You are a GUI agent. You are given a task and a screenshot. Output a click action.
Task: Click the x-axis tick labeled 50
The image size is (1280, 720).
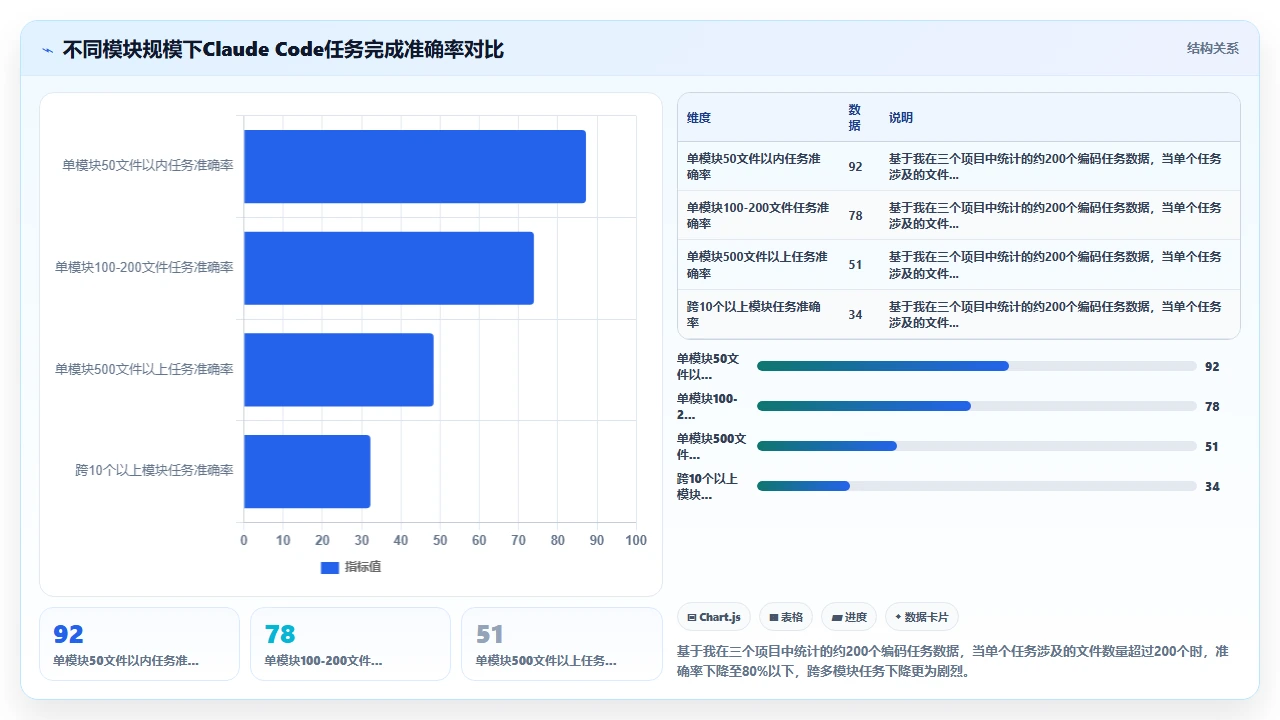point(440,541)
